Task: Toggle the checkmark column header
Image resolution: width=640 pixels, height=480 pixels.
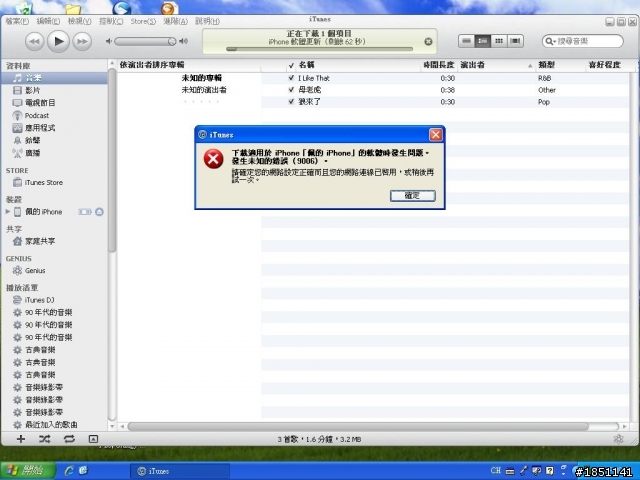Action: click(x=291, y=65)
